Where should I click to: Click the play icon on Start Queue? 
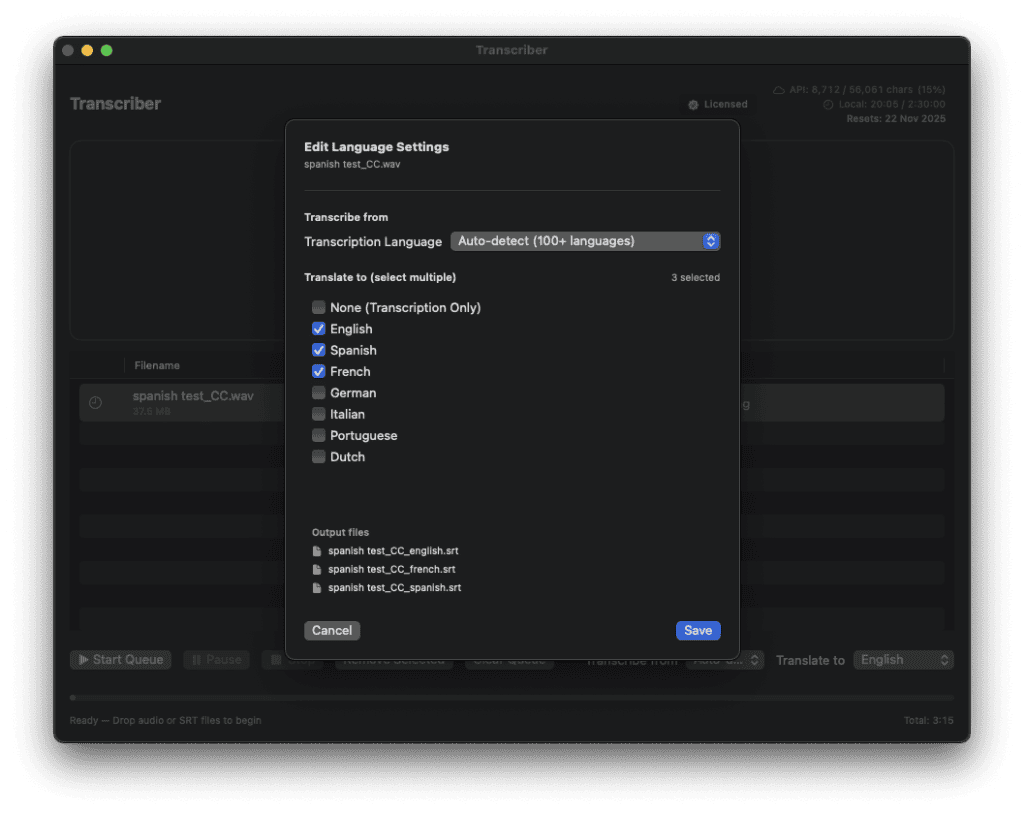tap(82, 660)
